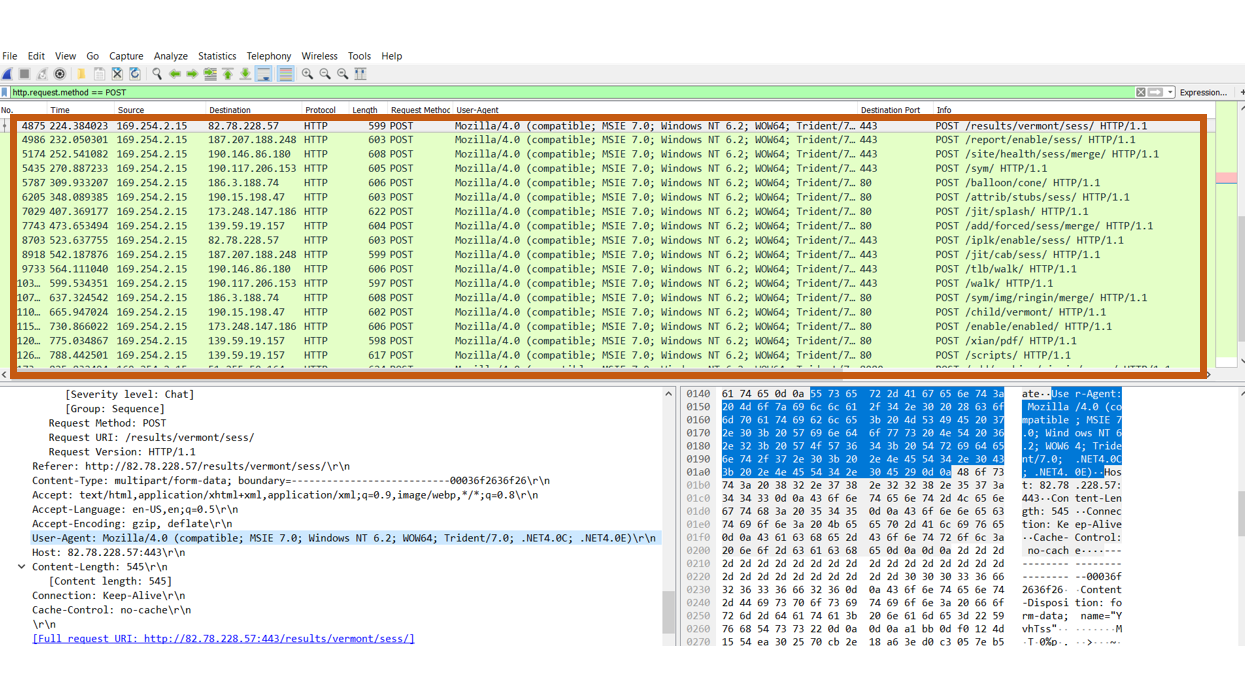Open the Edit menu
The height and width of the screenshot is (699, 1245).
coord(36,56)
